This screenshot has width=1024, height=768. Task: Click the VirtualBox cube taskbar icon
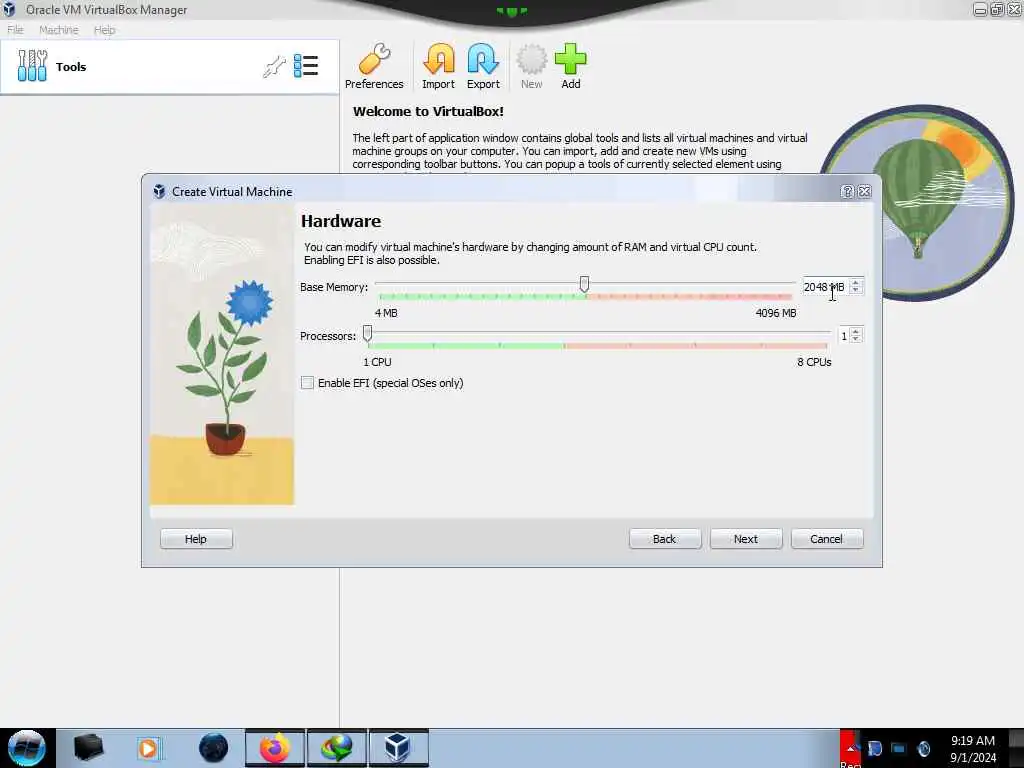pyautogui.click(x=398, y=748)
